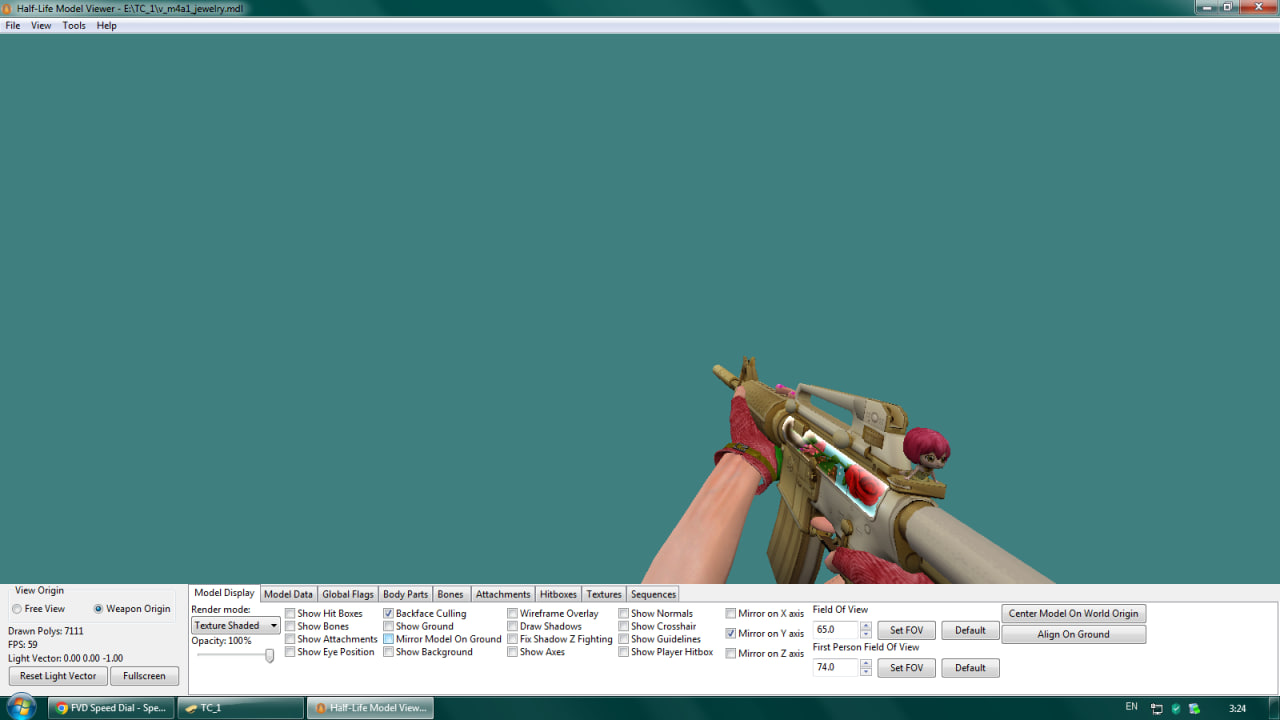The height and width of the screenshot is (720, 1280).
Task: Open the File menu
Action: coord(13,26)
